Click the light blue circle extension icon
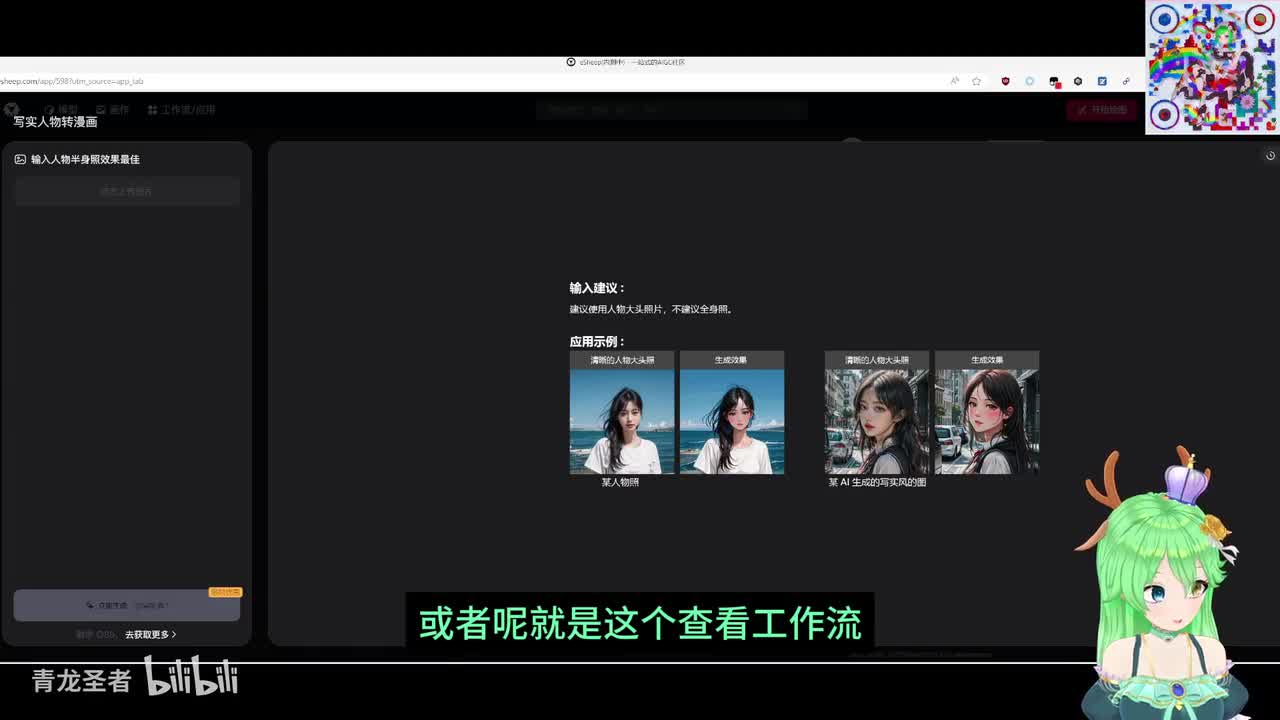 tap(1029, 81)
